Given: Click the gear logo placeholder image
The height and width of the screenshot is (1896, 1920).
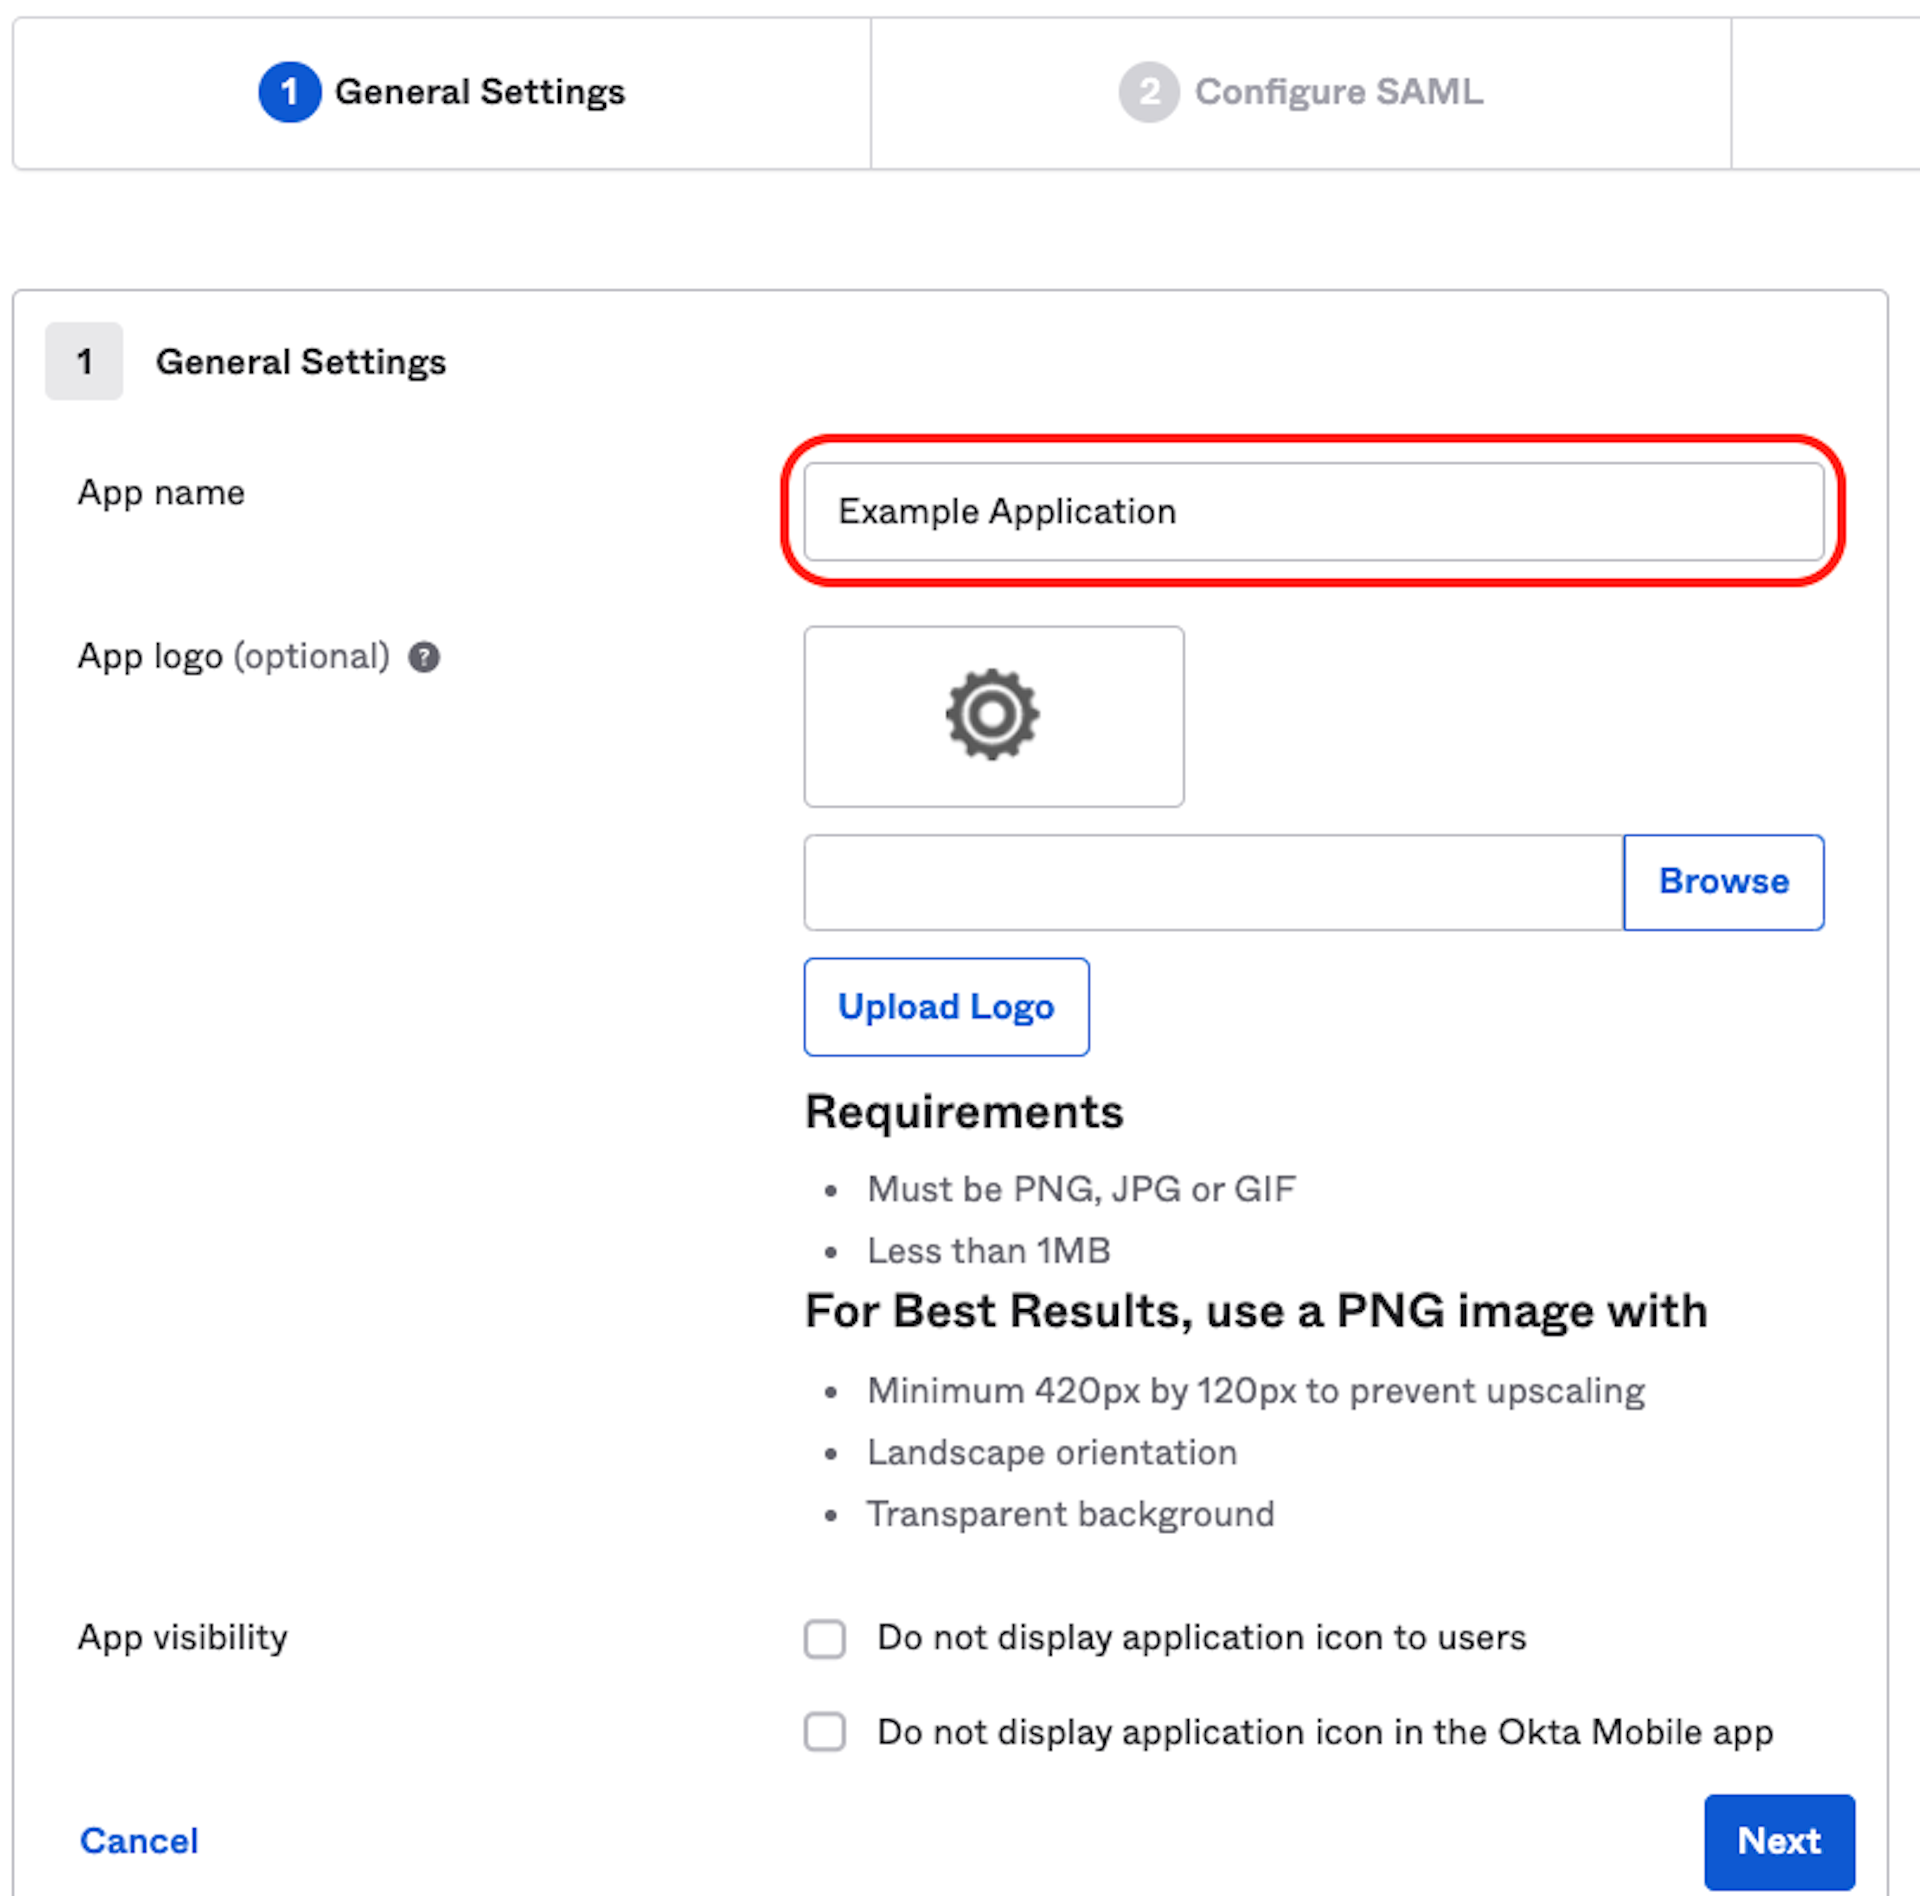Looking at the screenshot, I should (992, 715).
